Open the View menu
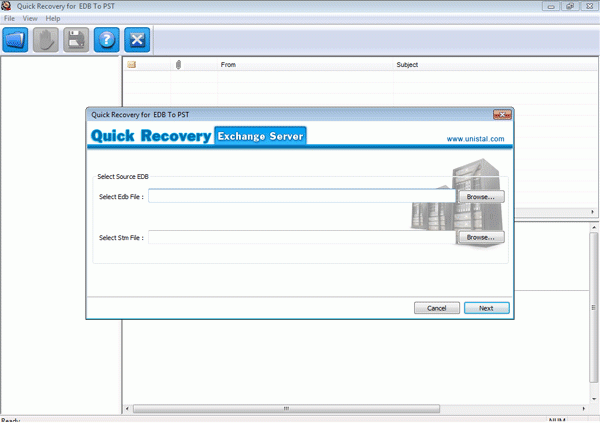600x423 pixels. [30, 19]
